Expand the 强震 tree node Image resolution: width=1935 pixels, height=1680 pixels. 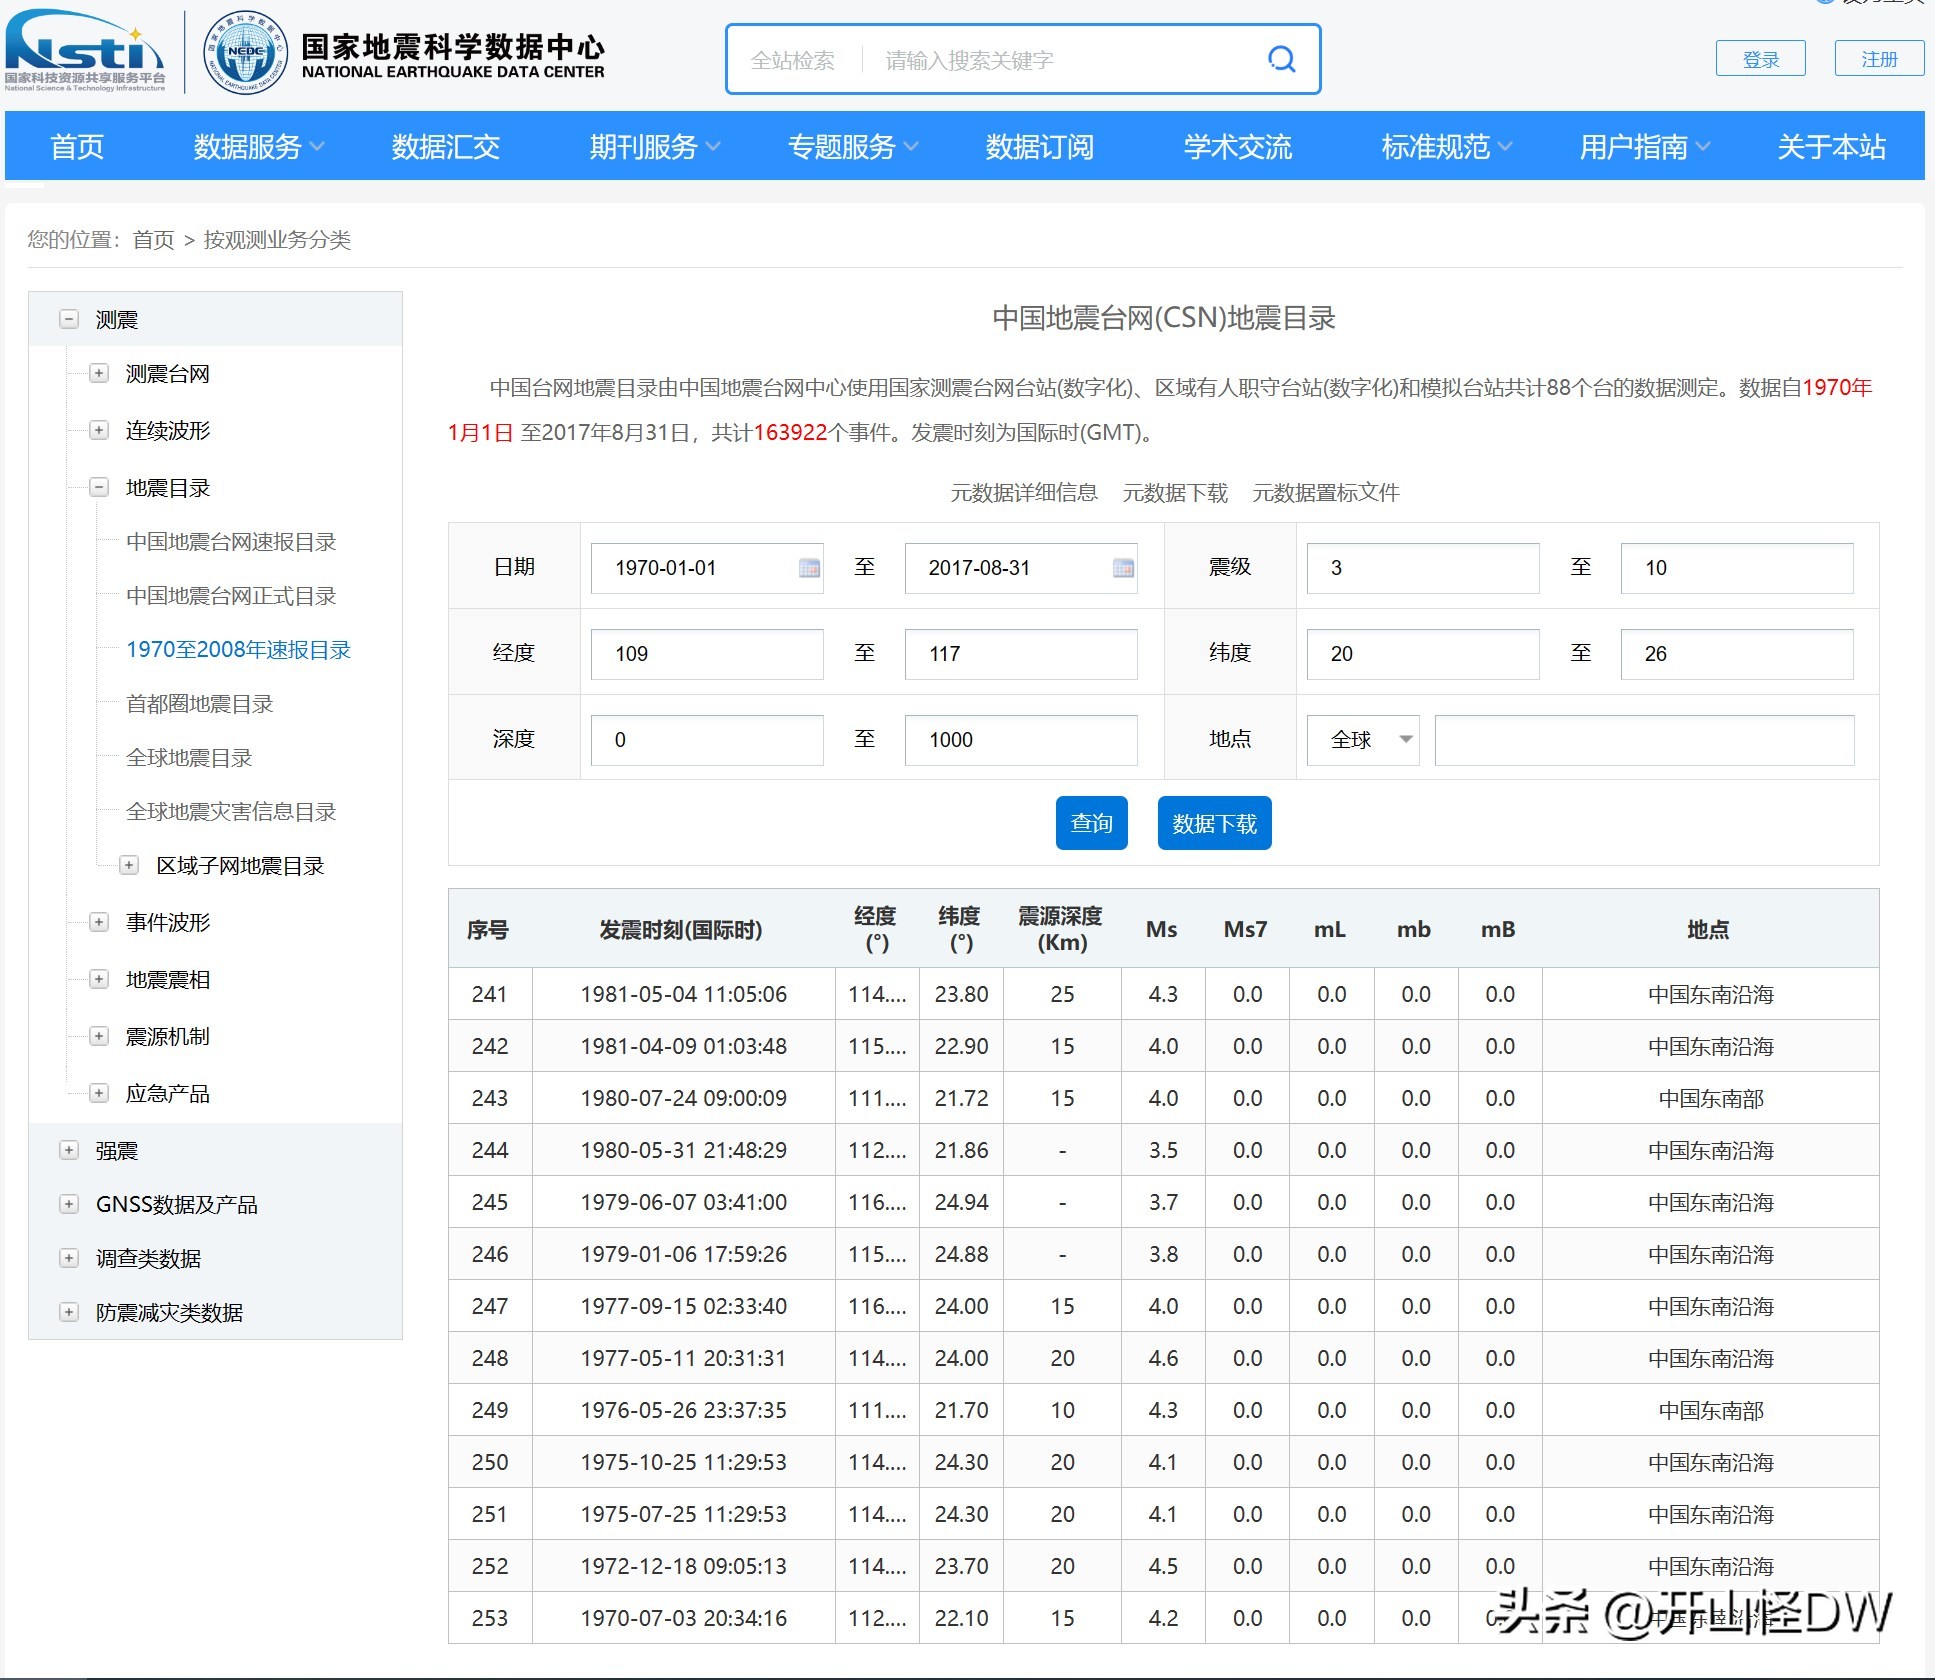click(69, 1150)
